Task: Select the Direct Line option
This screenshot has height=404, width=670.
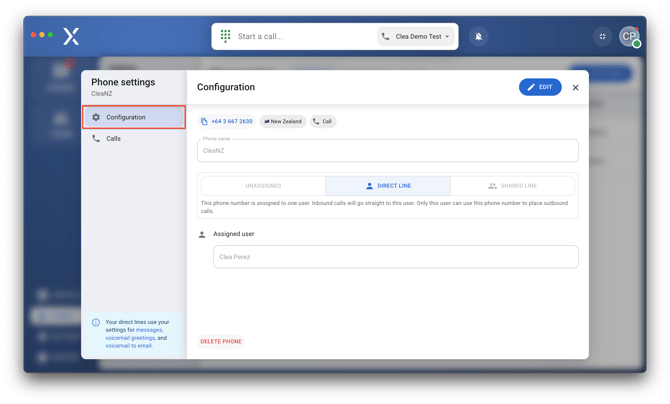Action: click(388, 186)
